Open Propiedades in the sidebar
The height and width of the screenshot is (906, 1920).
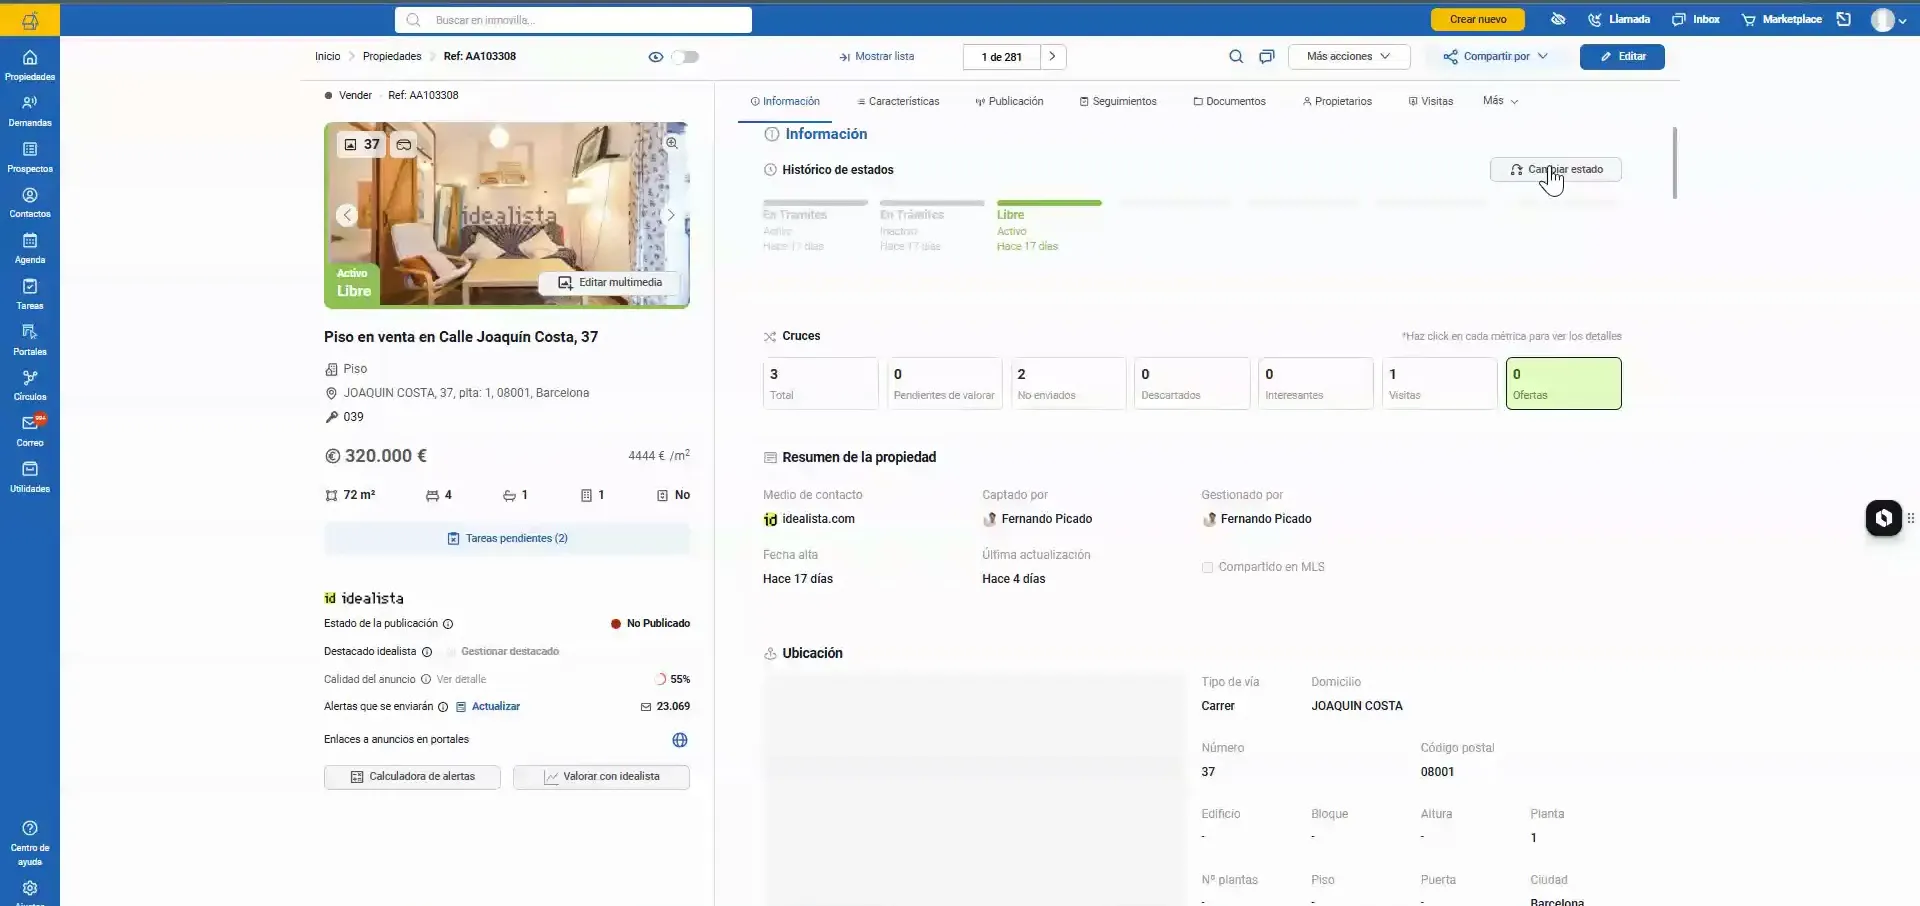click(x=30, y=65)
